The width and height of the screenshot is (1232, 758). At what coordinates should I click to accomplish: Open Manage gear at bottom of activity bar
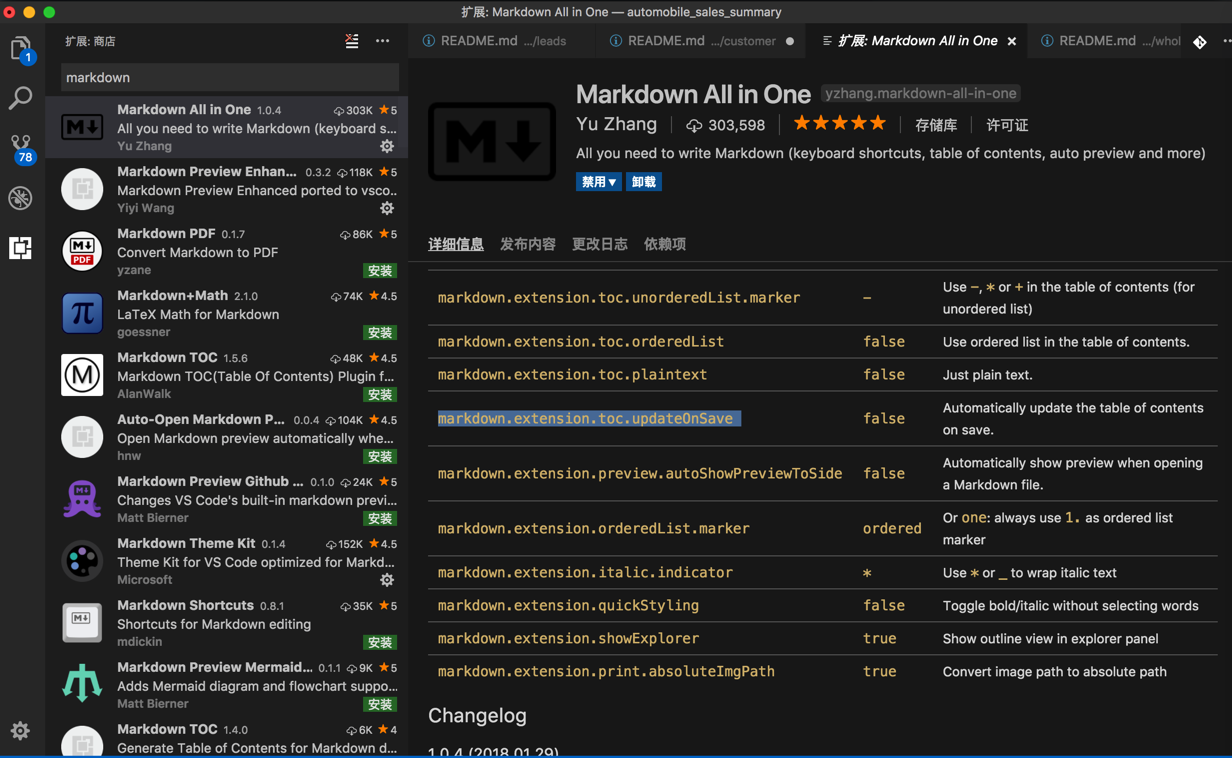coord(20,731)
